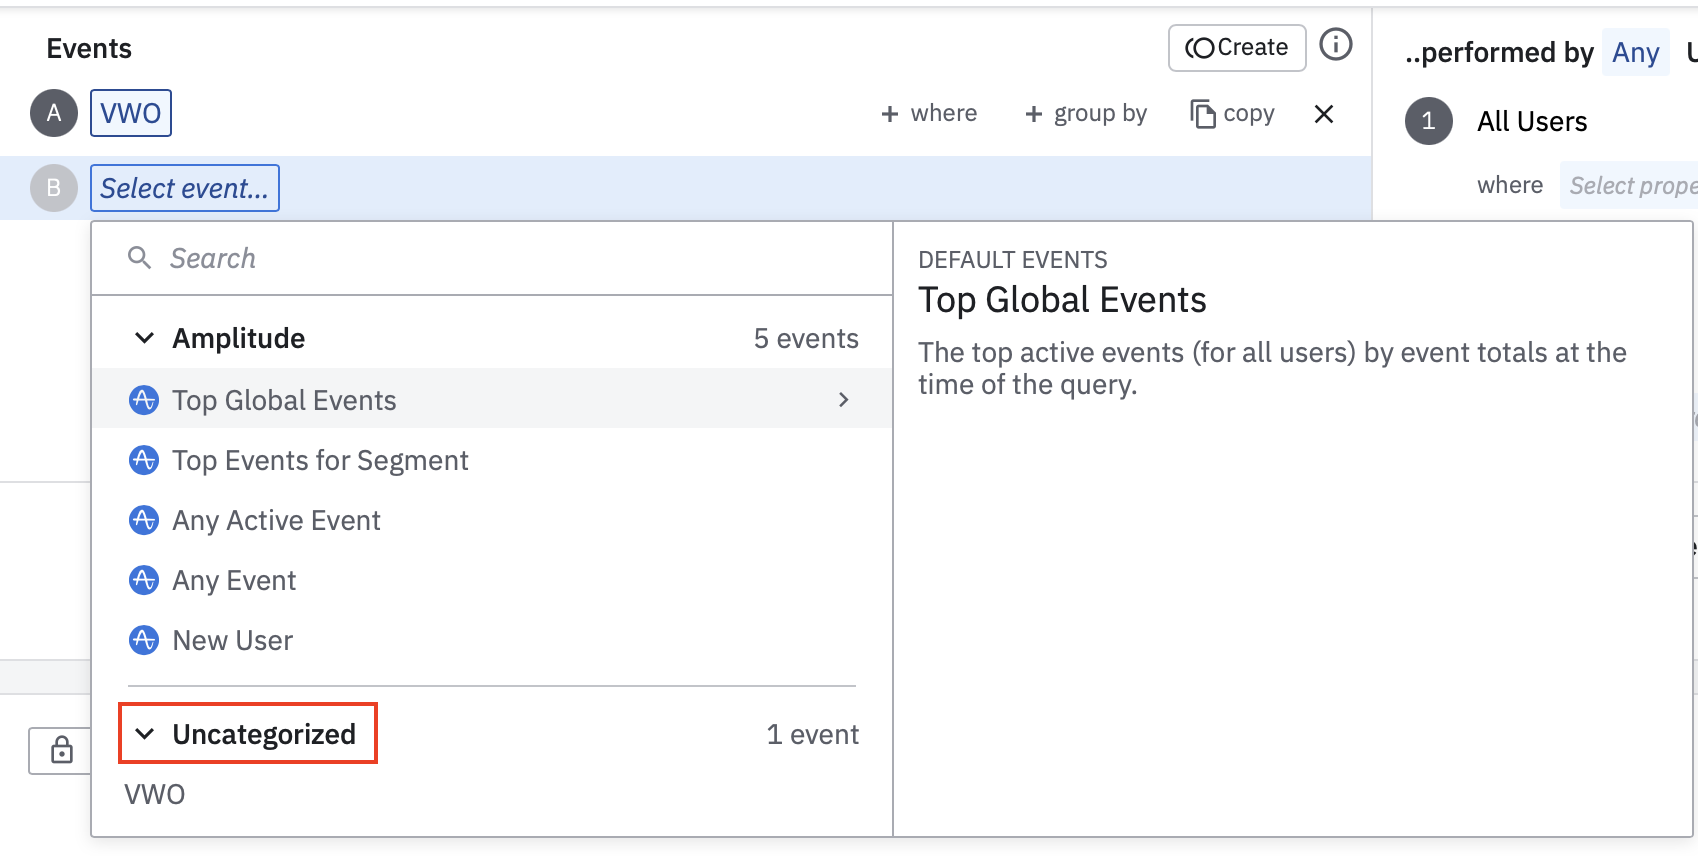This screenshot has height=856, width=1698.
Task: Click Amplitude icon beside Any Event
Action: point(144,580)
